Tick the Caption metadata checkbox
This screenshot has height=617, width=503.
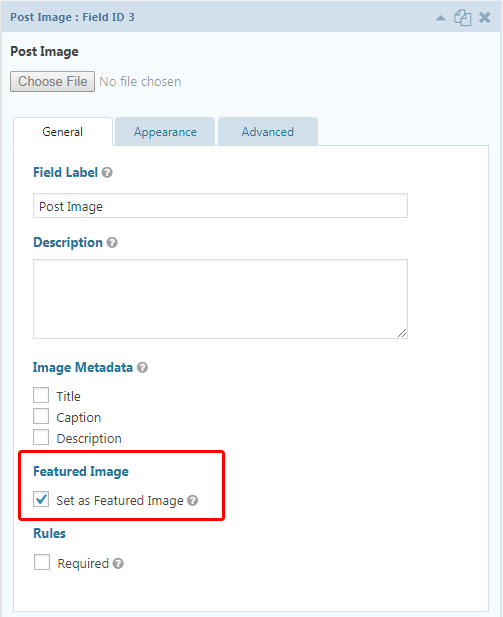(41, 416)
